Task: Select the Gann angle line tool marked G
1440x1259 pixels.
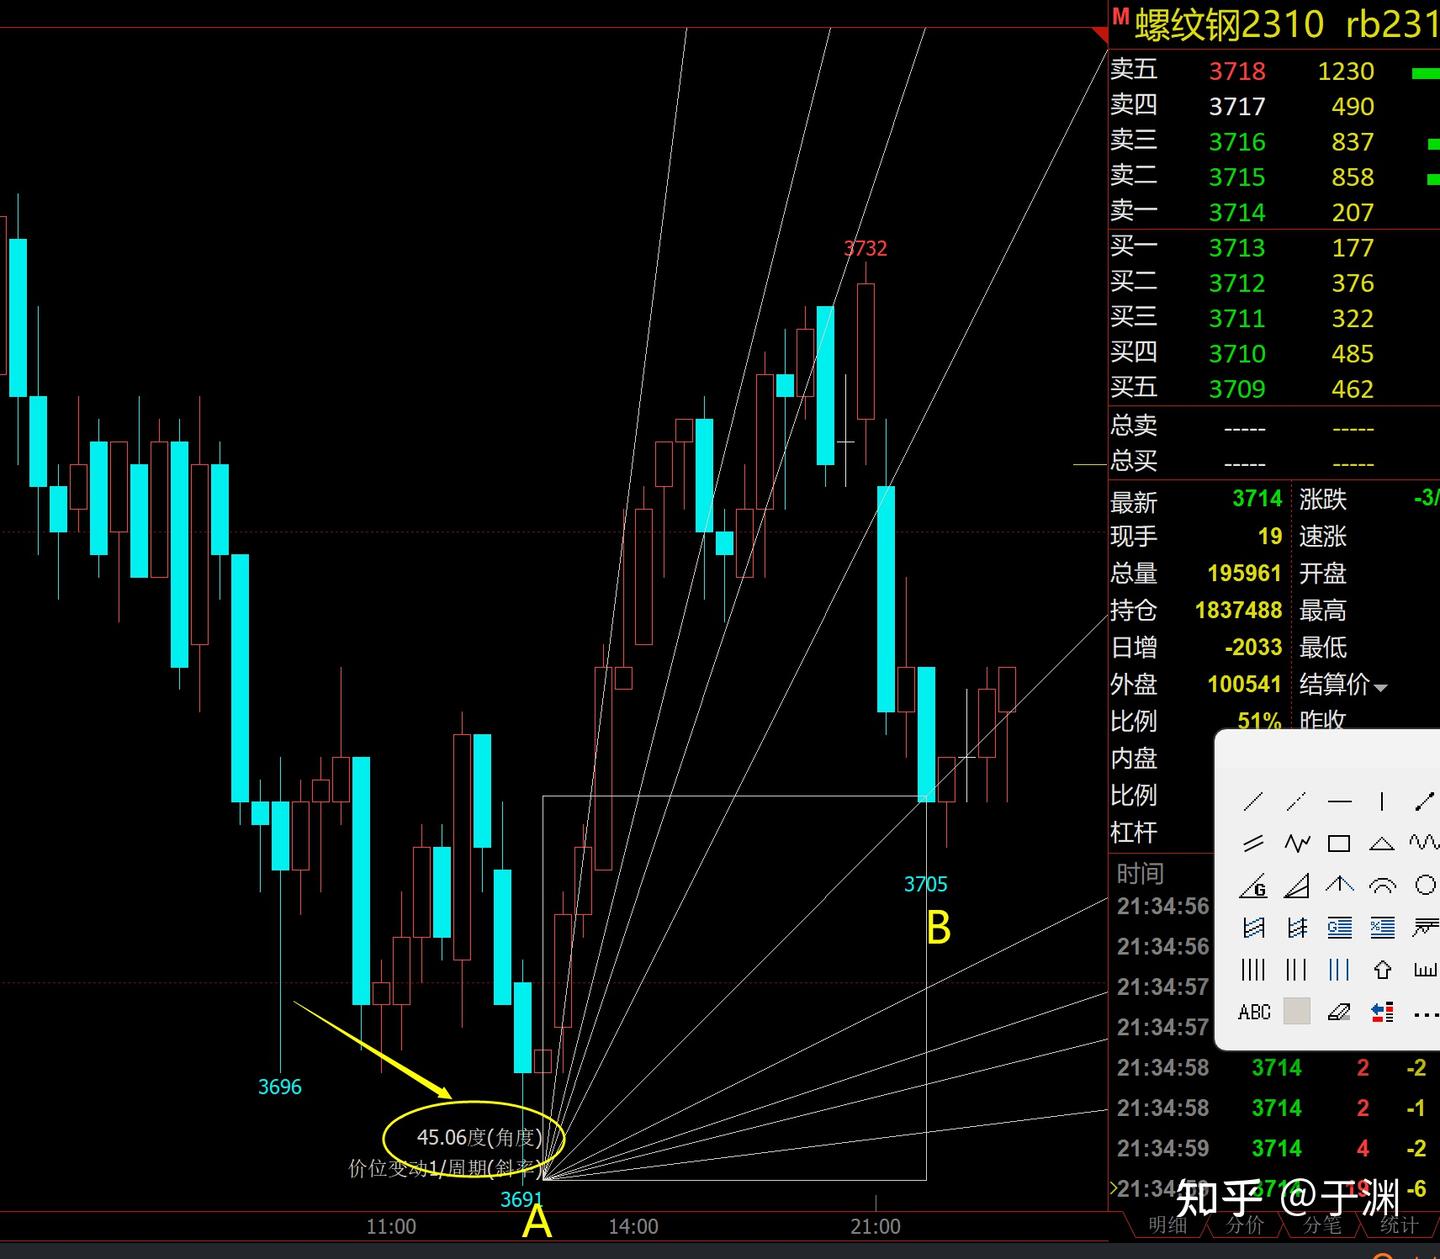Action: pyautogui.click(x=1253, y=886)
